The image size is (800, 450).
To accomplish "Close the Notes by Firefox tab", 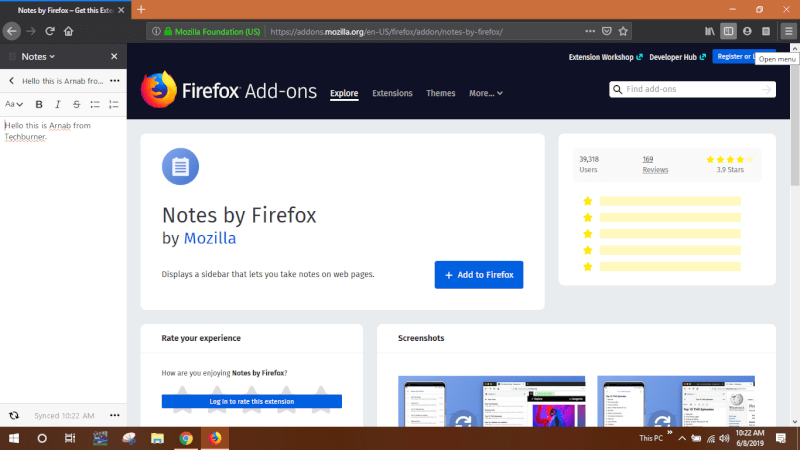I will (121, 10).
